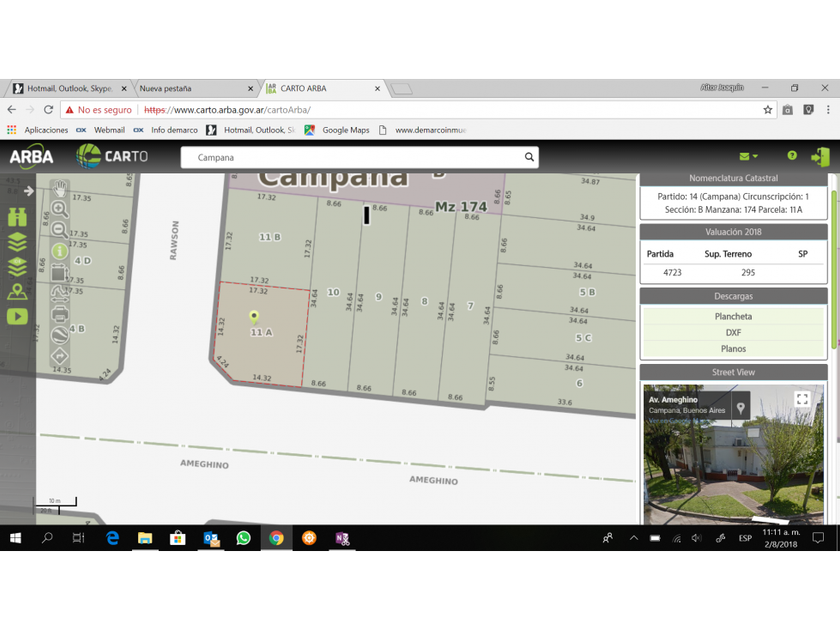
Task: Open WhatsApp from the Windows taskbar
Action: pyautogui.click(x=243, y=538)
